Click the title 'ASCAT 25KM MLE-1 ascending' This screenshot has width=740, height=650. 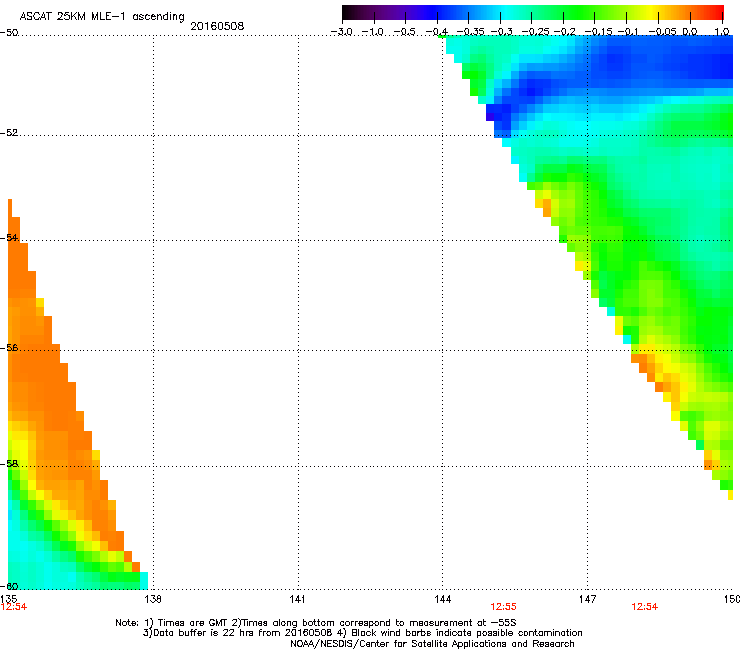pyautogui.click(x=102, y=16)
